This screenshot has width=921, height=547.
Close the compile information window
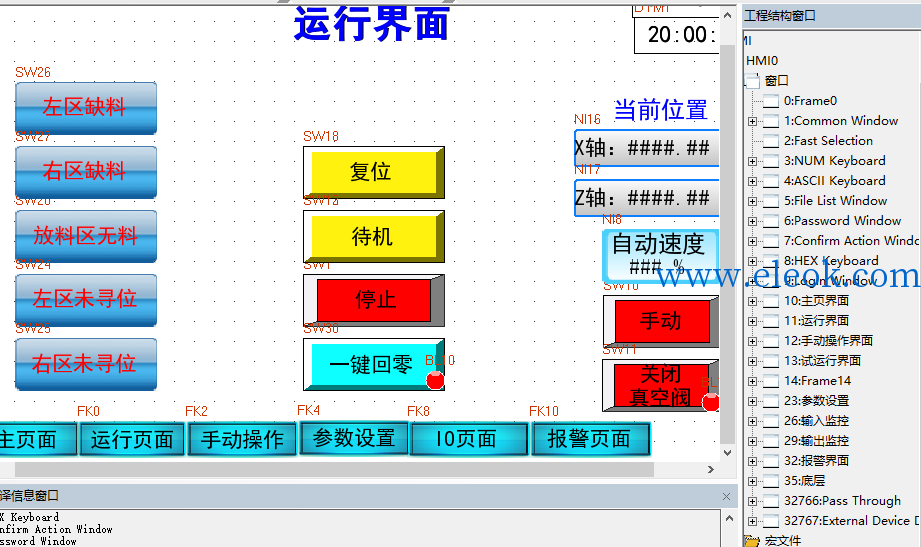pyautogui.click(x=727, y=496)
